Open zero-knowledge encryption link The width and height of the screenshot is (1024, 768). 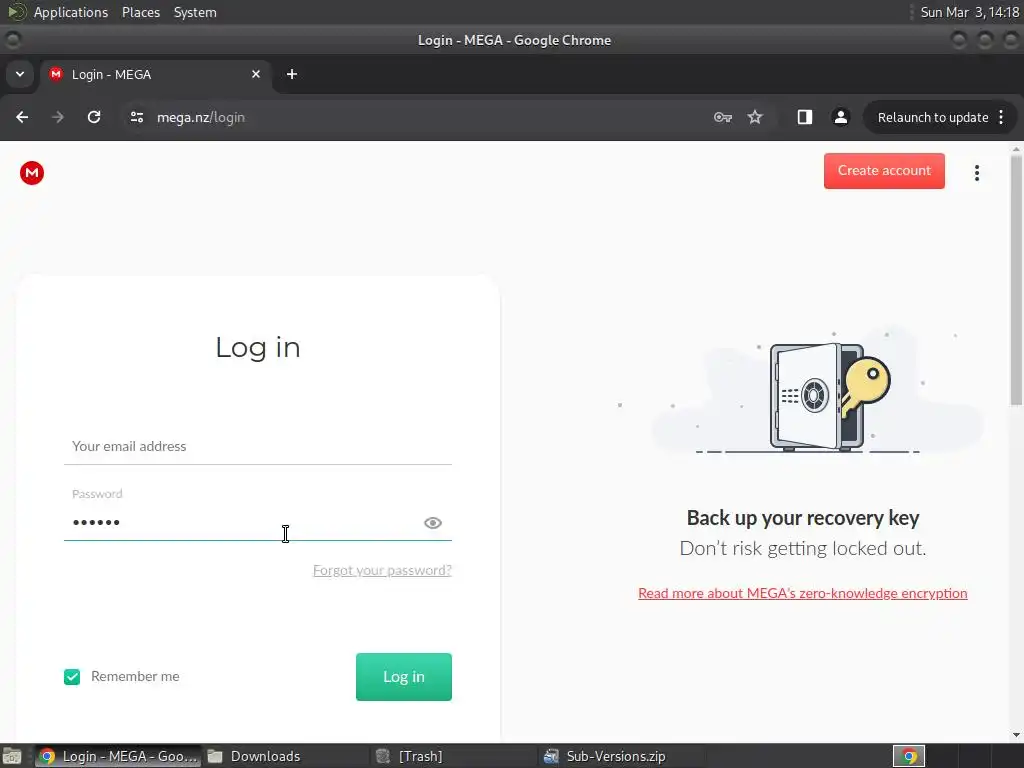pyautogui.click(x=803, y=593)
